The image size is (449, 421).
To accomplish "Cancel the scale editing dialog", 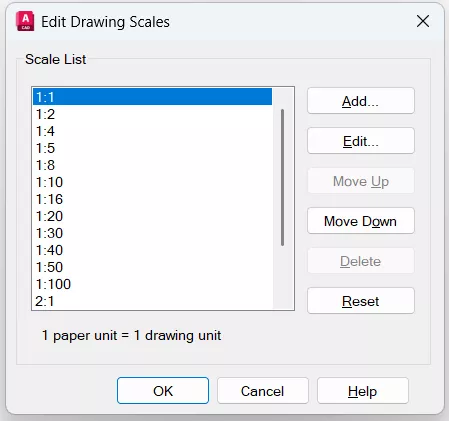I will (x=263, y=391).
